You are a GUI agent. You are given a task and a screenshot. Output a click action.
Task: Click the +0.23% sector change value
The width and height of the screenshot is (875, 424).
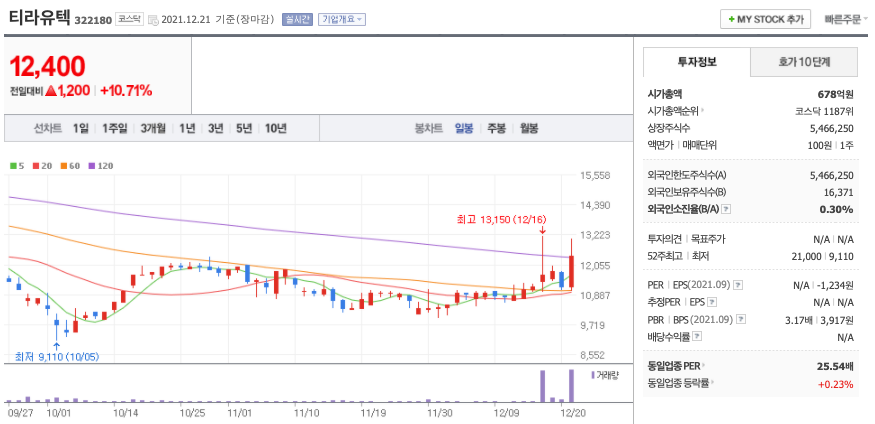click(835, 383)
